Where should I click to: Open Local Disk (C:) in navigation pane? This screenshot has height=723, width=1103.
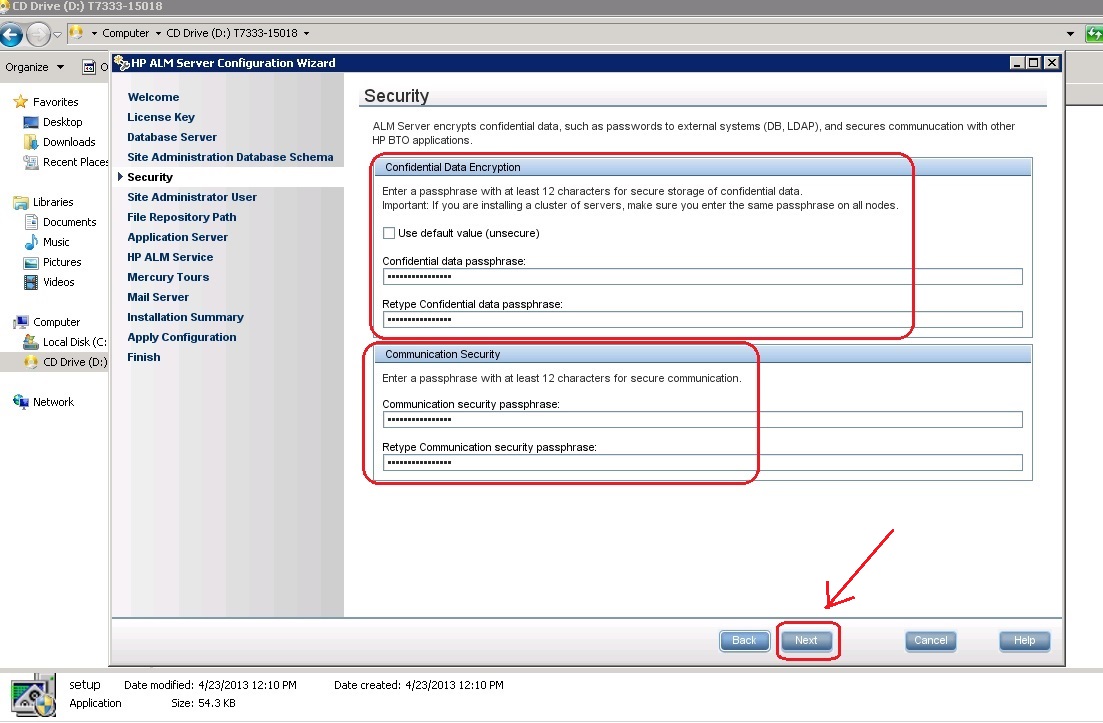[x=75, y=342]
